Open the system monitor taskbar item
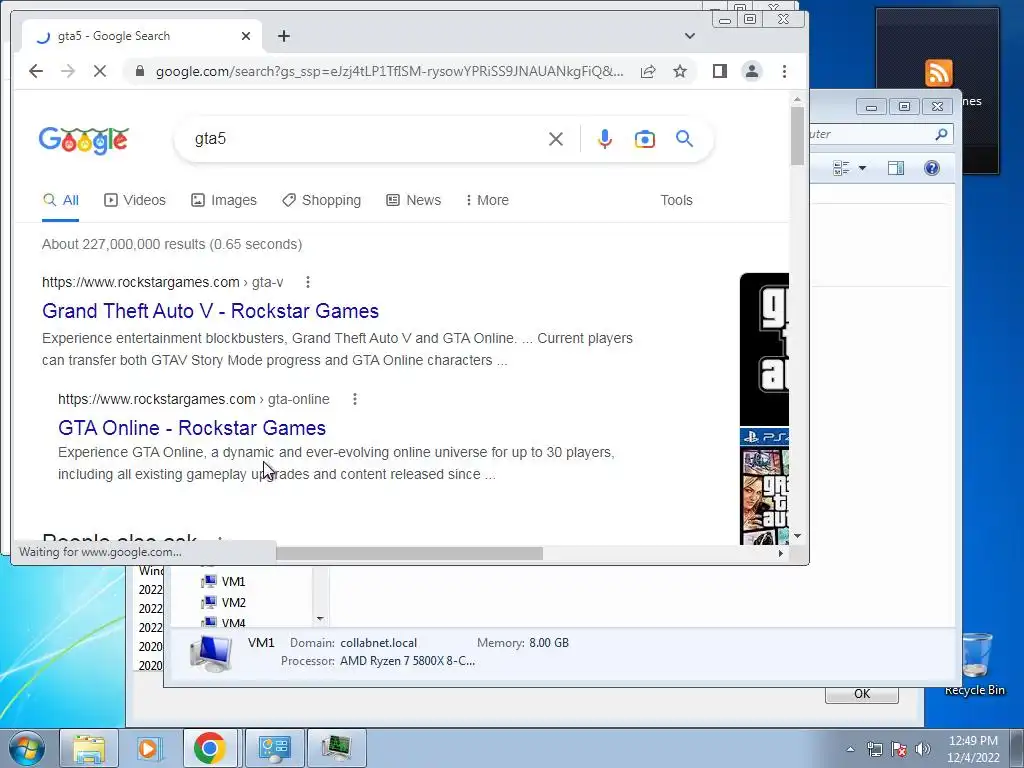This screenshot has height=768, width=1024. tap(336, 748)
